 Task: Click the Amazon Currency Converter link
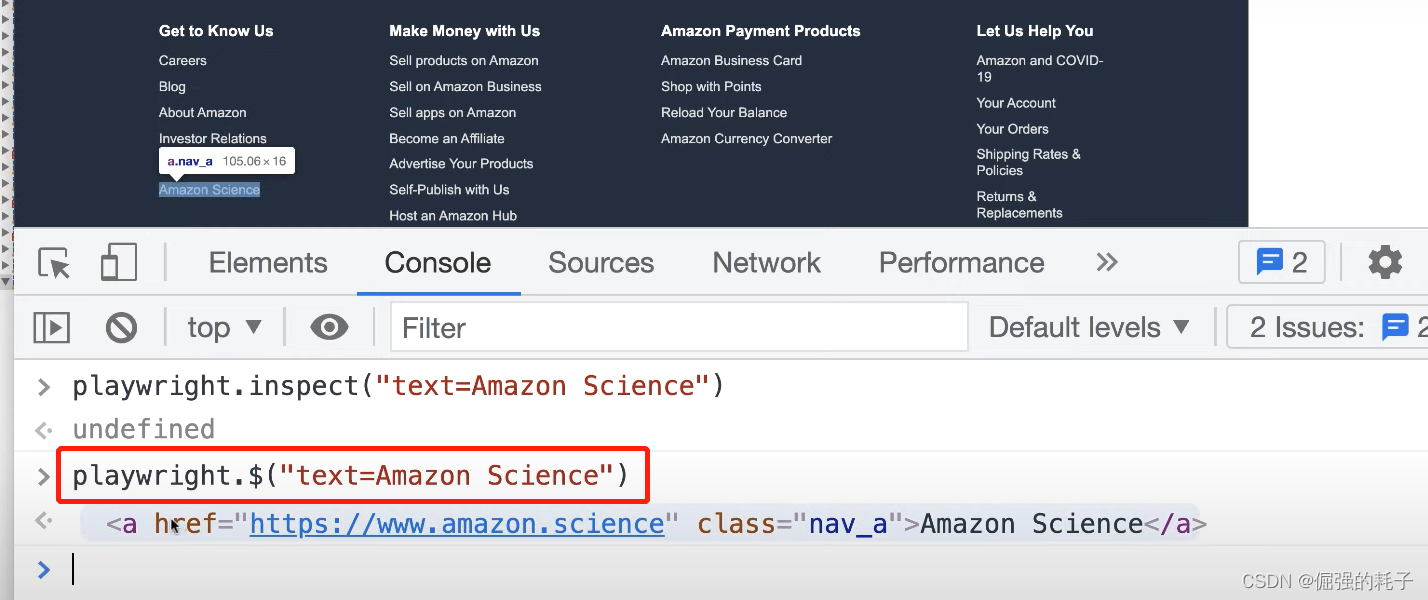(746, 139)
